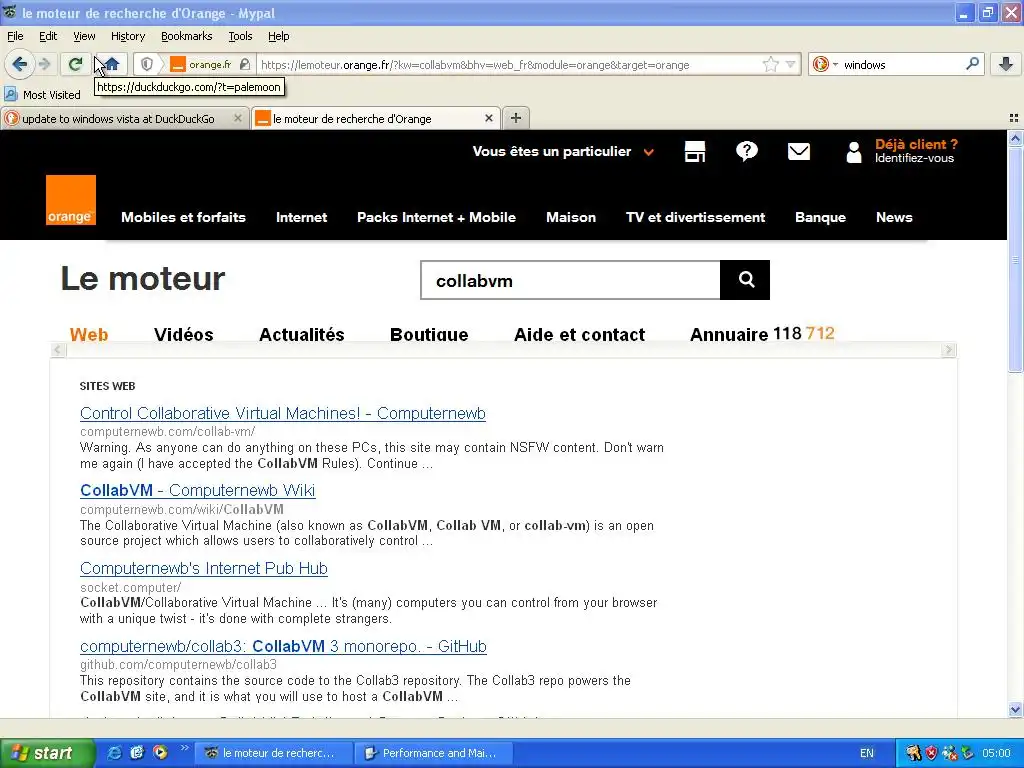Image resolution: width=1024 pixels, height=768 pixels.
Task: Click the Forward navigation arrow
Action: [x=44, y=64]
